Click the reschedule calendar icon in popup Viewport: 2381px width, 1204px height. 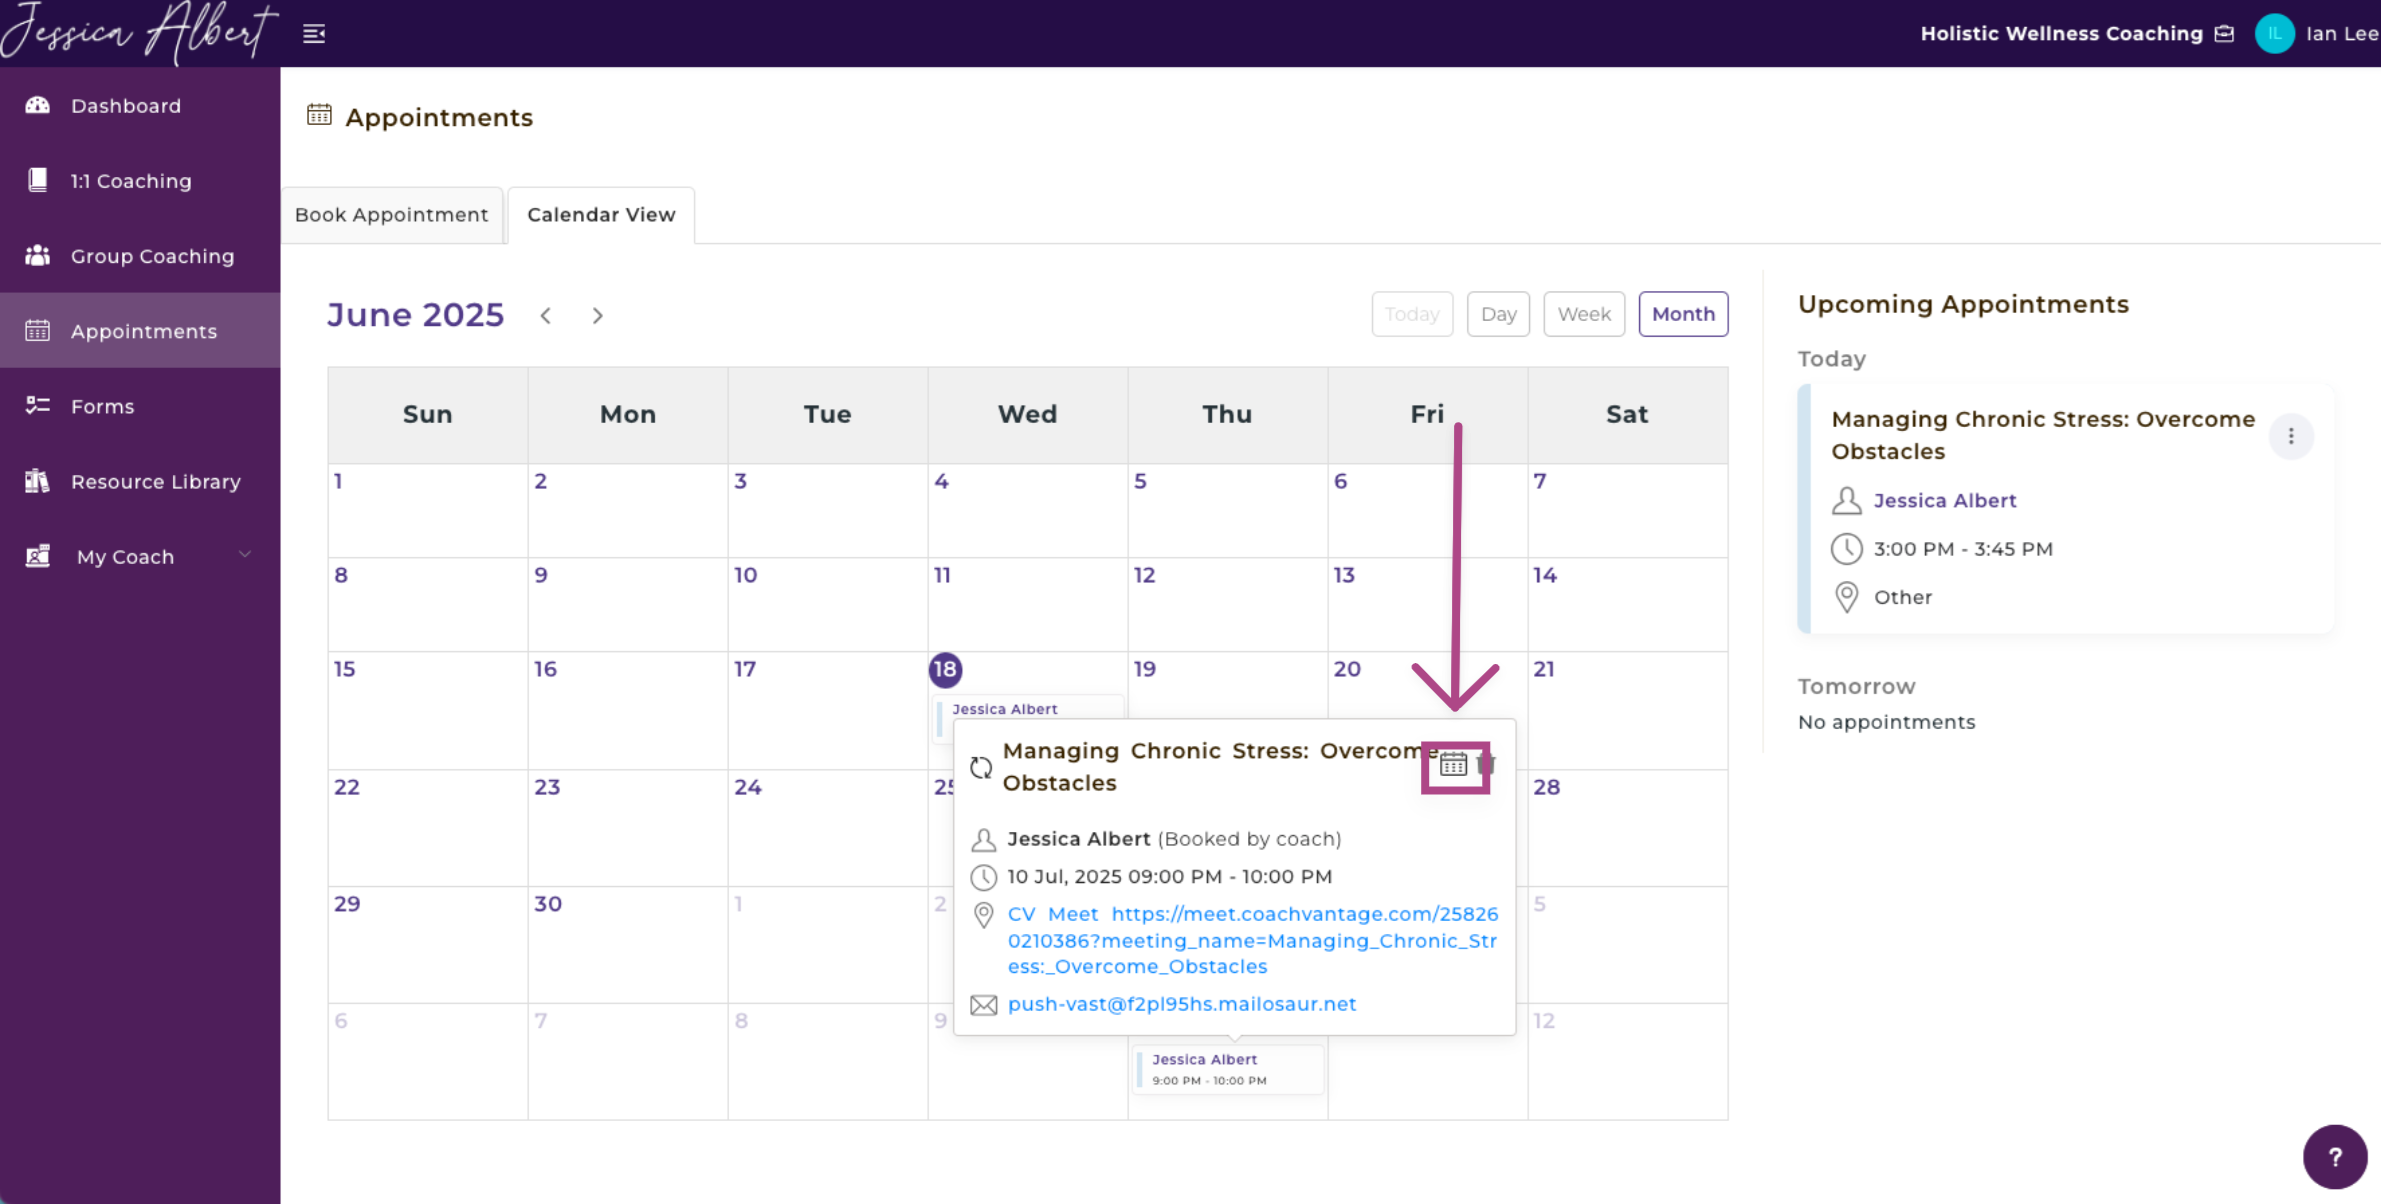[1453, 765]
